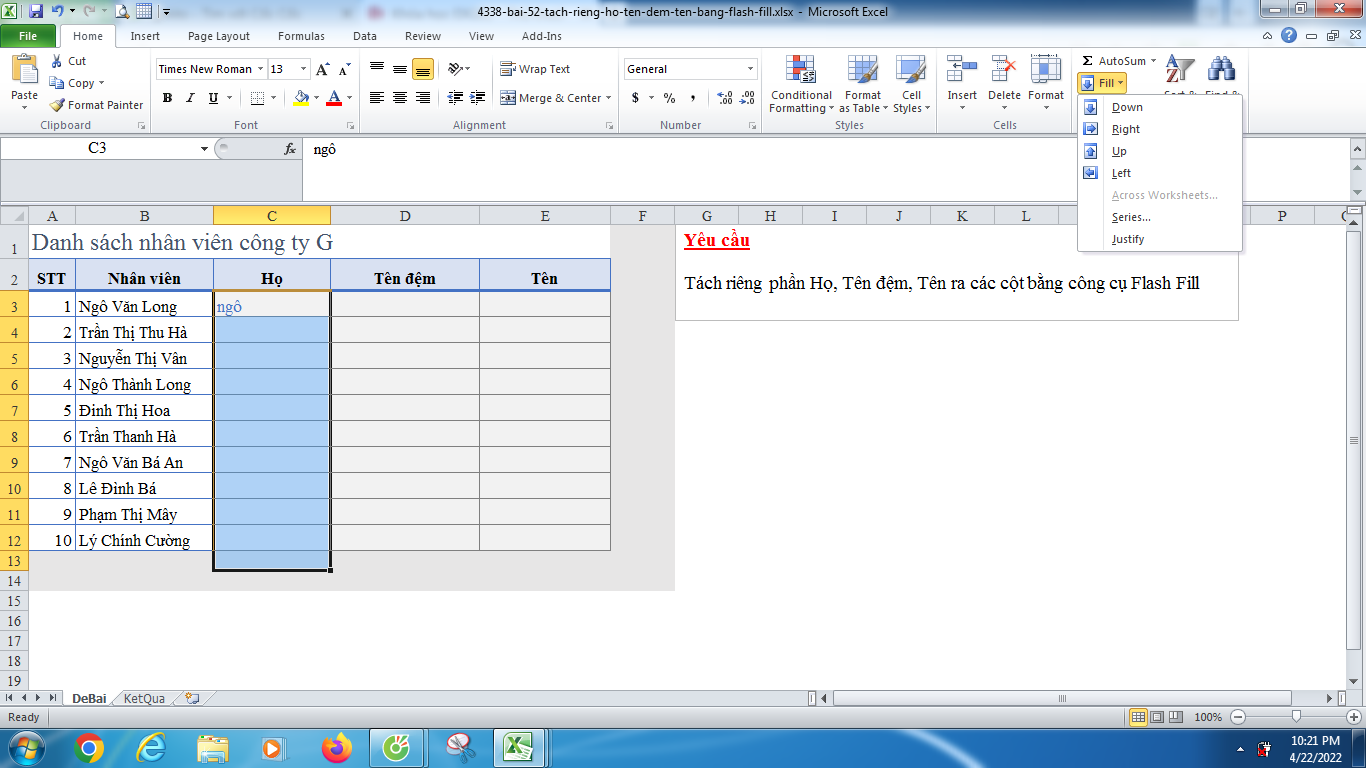Screen dimensions: 1366x768
Task: Shrink the font size
Action: pos(344,69)
